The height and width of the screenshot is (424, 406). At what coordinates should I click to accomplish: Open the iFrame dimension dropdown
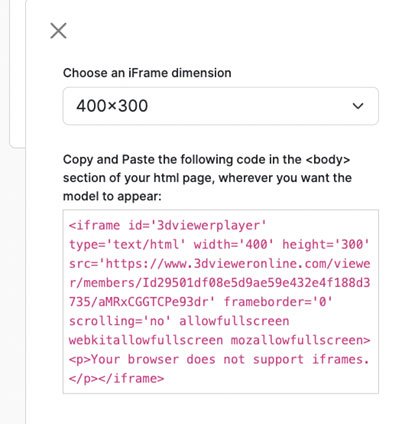[x=221, y=106]
